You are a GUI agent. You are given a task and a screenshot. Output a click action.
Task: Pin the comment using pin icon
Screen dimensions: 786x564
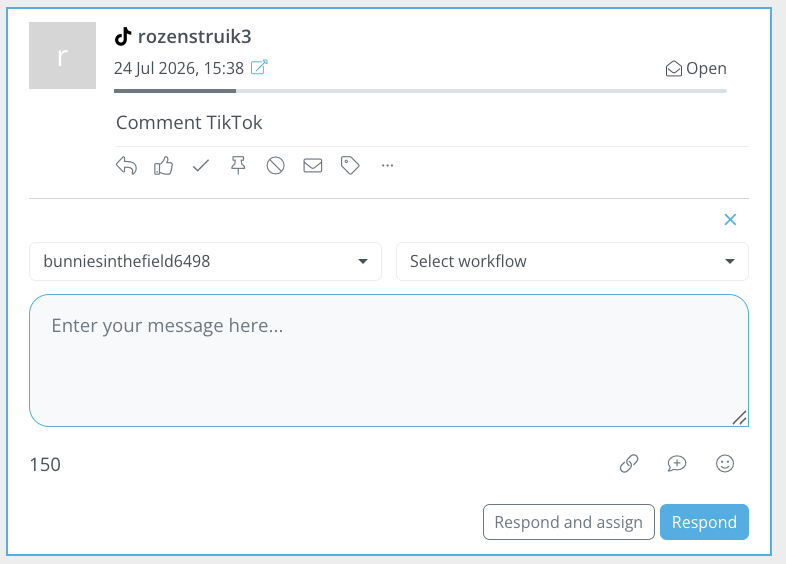click(x=238, y=165)
